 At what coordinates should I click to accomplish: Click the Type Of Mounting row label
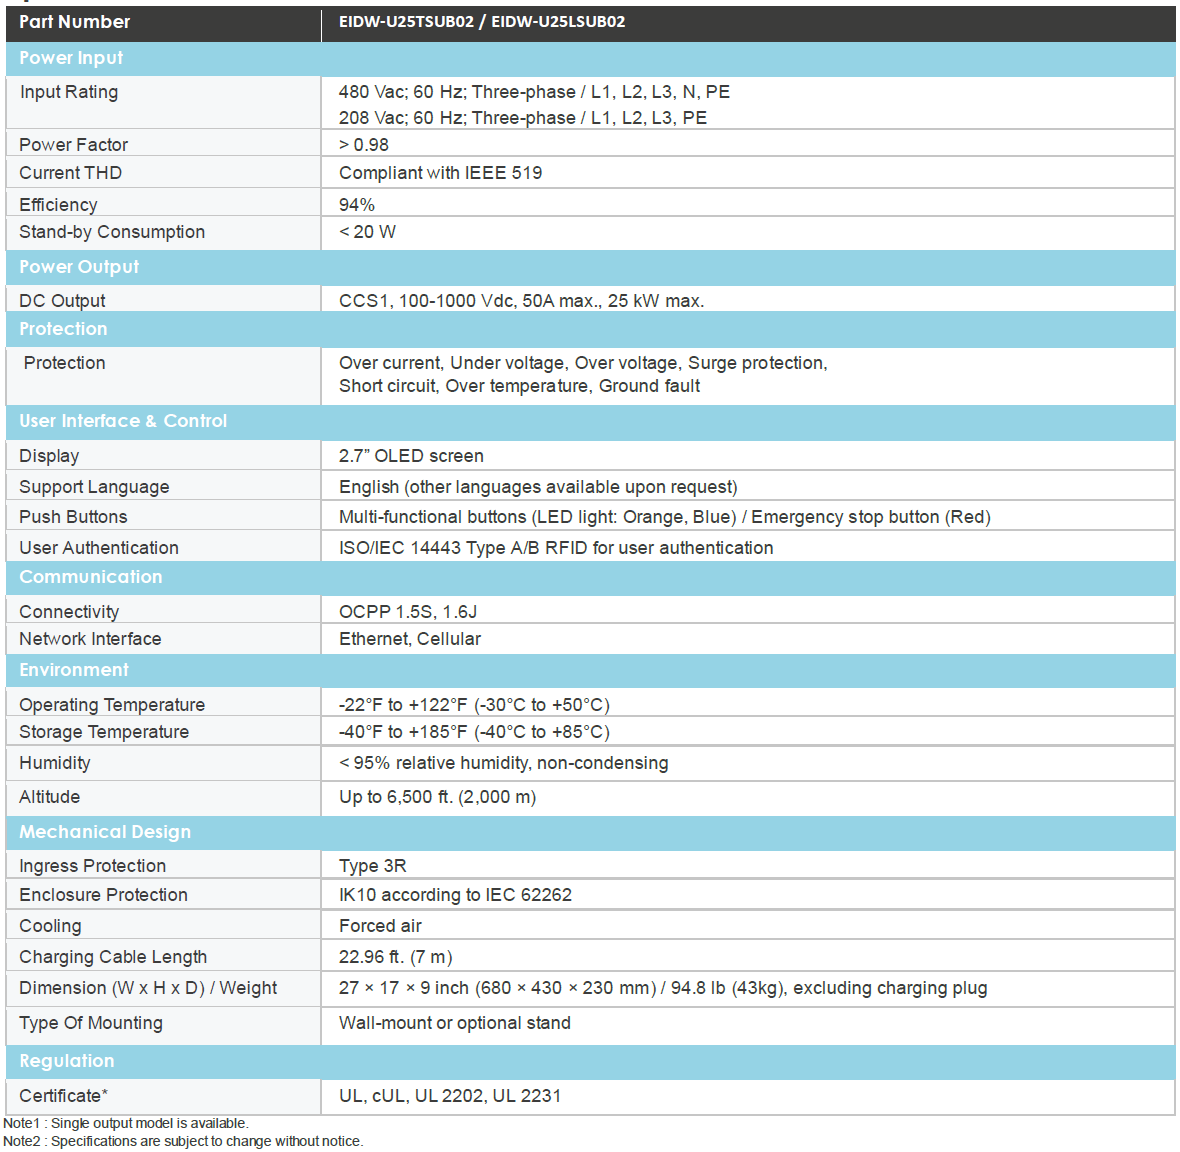pyautogui.click(x=91, y=1023)
